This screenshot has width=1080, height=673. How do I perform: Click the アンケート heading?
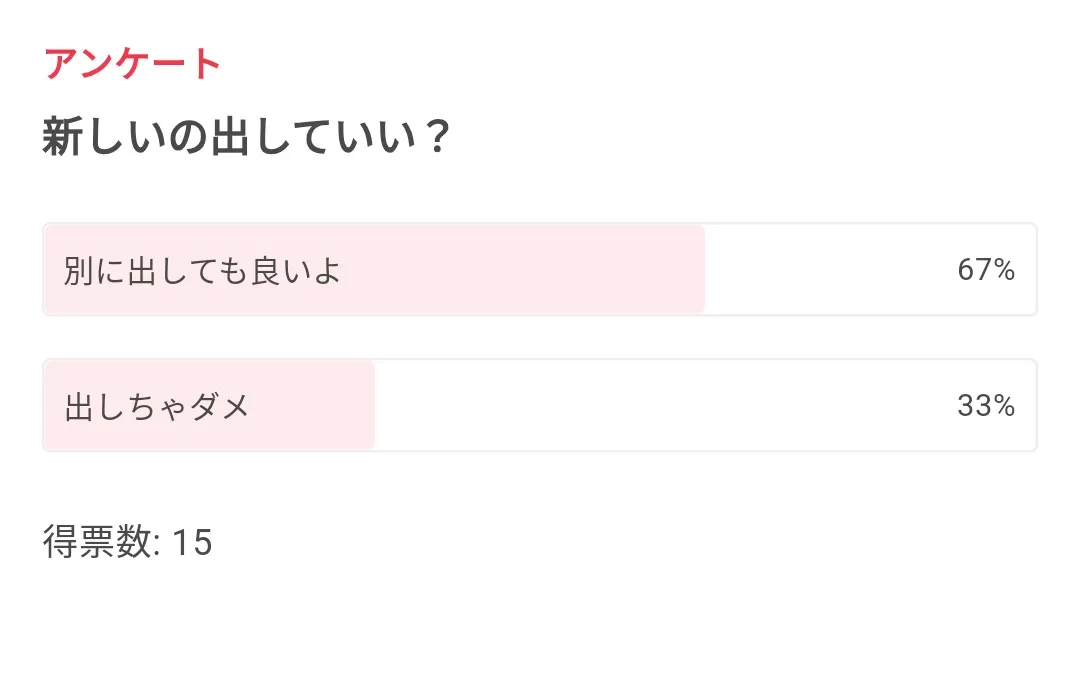point(132,64)
